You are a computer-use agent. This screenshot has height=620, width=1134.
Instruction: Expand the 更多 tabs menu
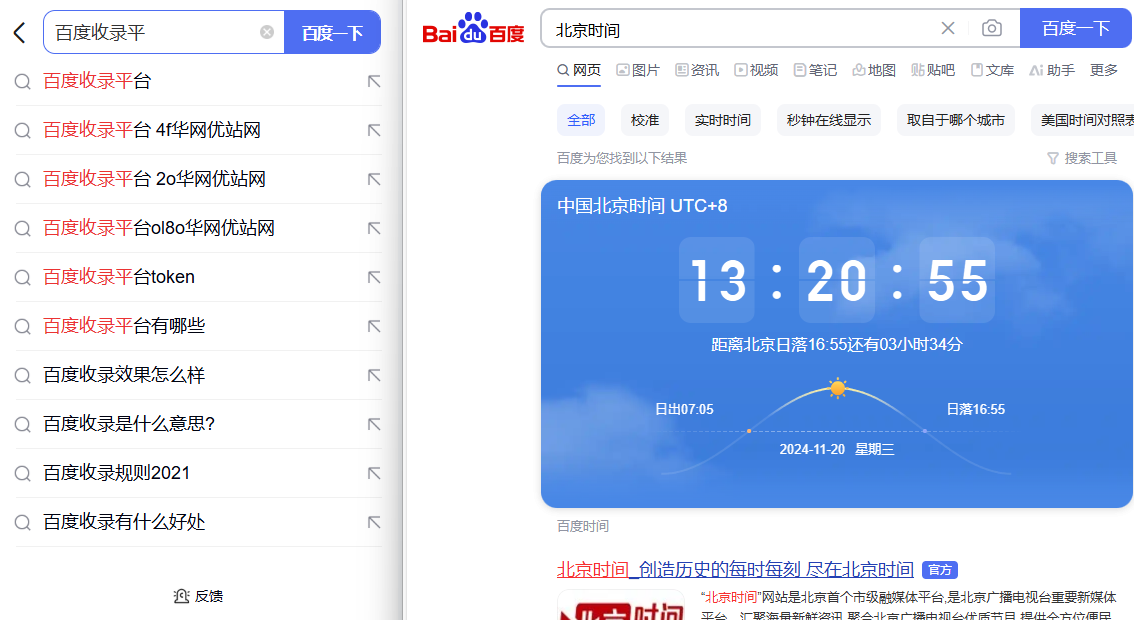(x=1104, y=70)
